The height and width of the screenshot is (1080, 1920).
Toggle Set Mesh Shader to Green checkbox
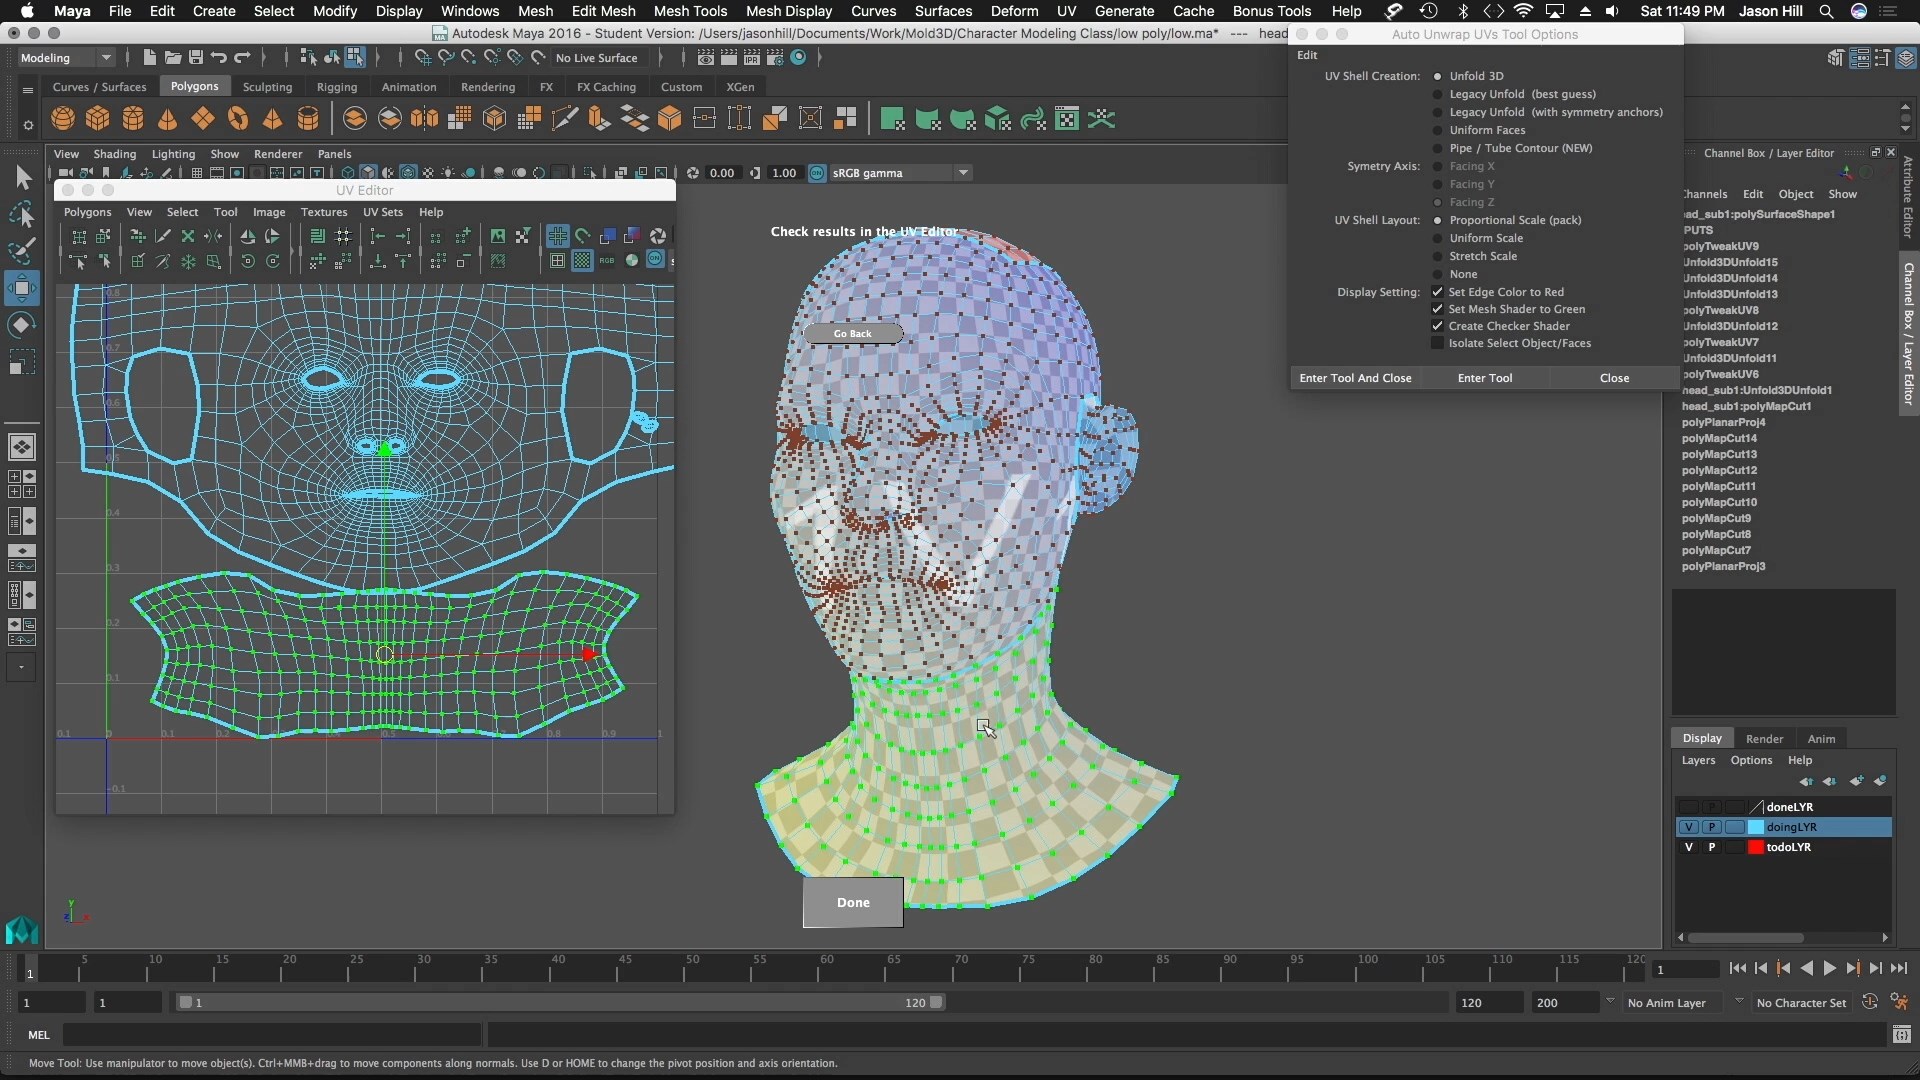pyautogui.click(x=1438, y=309)
